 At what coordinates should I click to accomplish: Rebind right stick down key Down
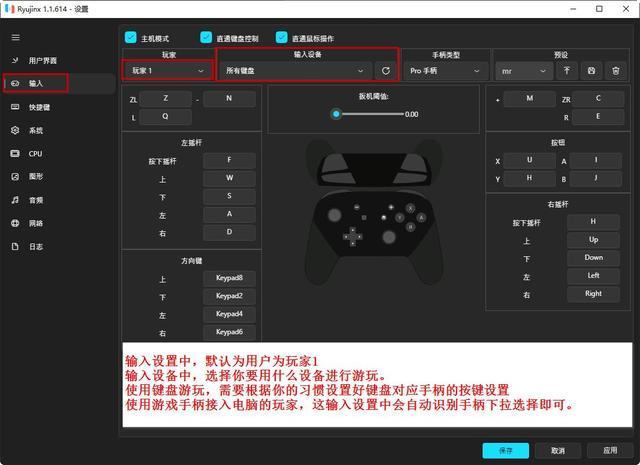pyautogui.click(x=593, y=258)
